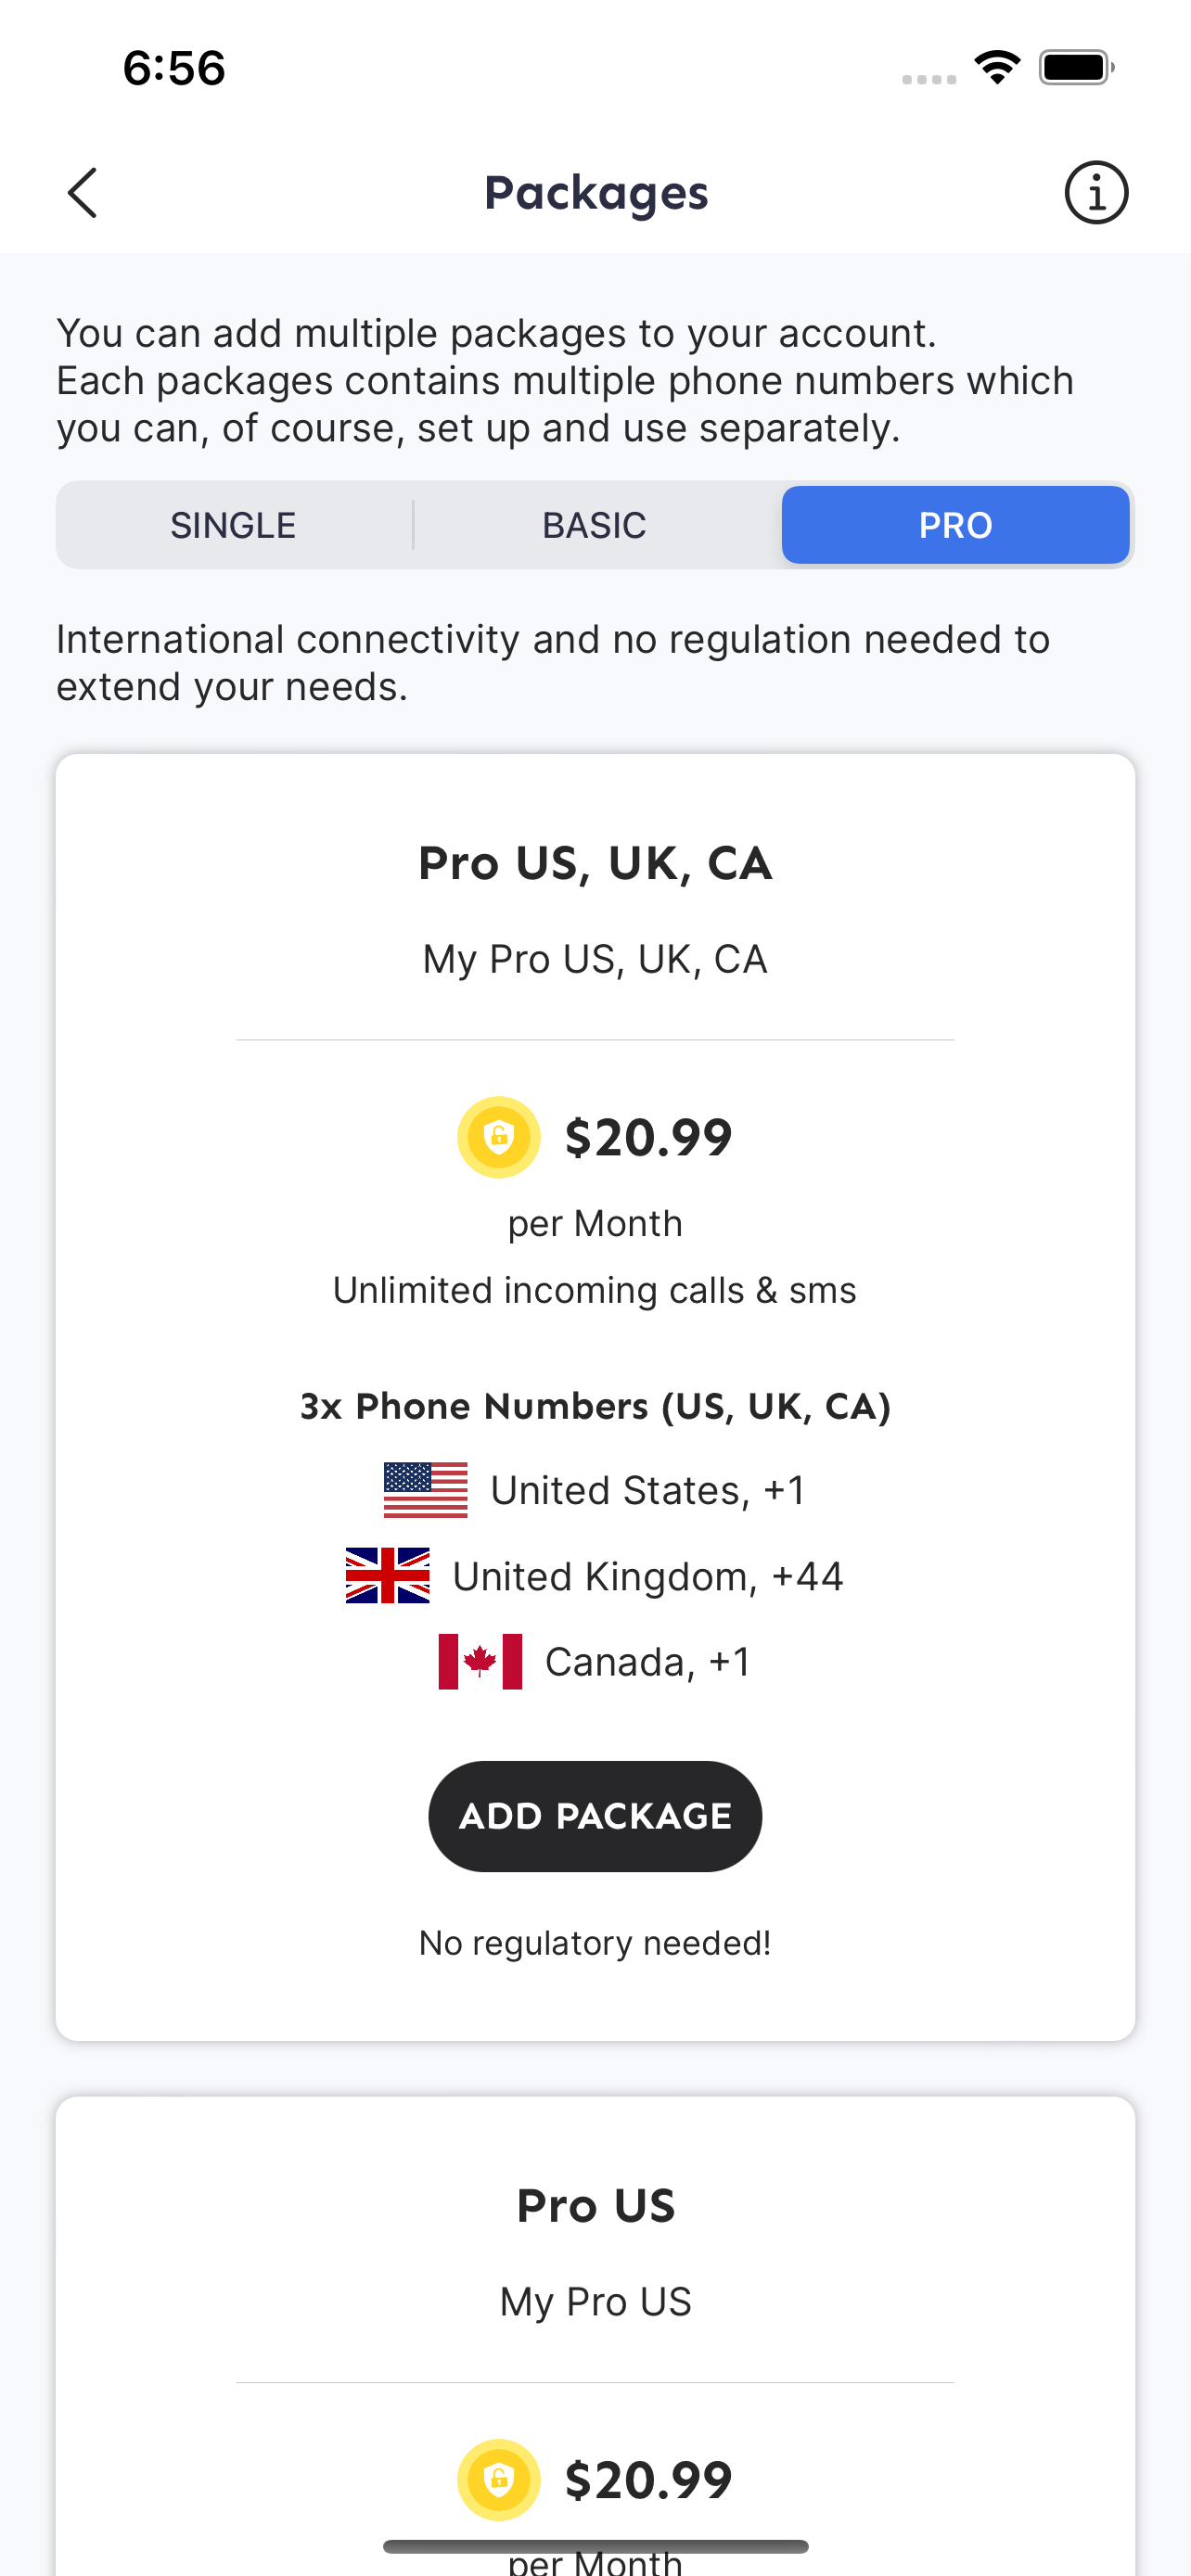This screenshot has height=2576, width=1191.
Task: Tap the coin icon in Pro US card
Action: pos(499,2480)
